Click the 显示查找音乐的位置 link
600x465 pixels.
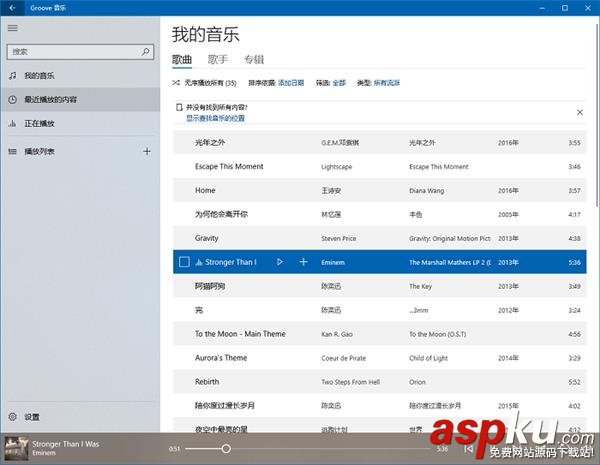(x=215, y=118)
